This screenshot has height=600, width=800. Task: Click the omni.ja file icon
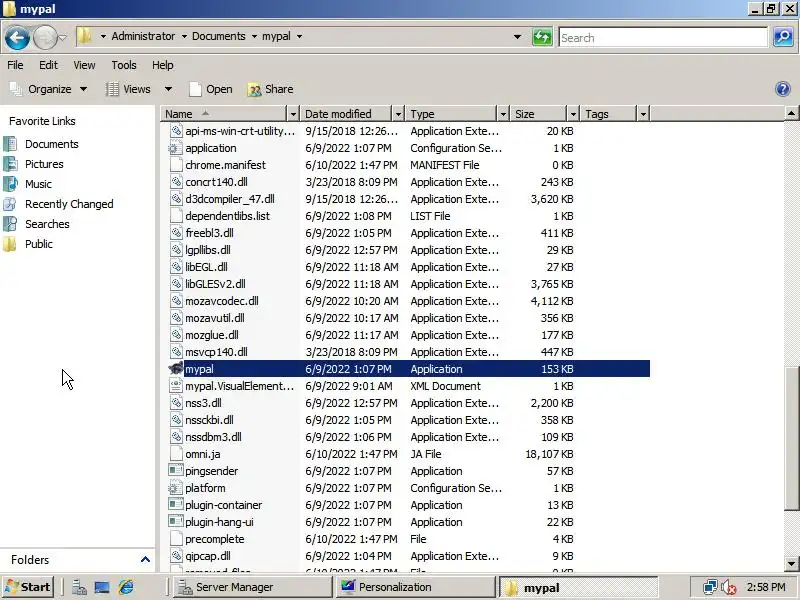click(x=176, y=454)
